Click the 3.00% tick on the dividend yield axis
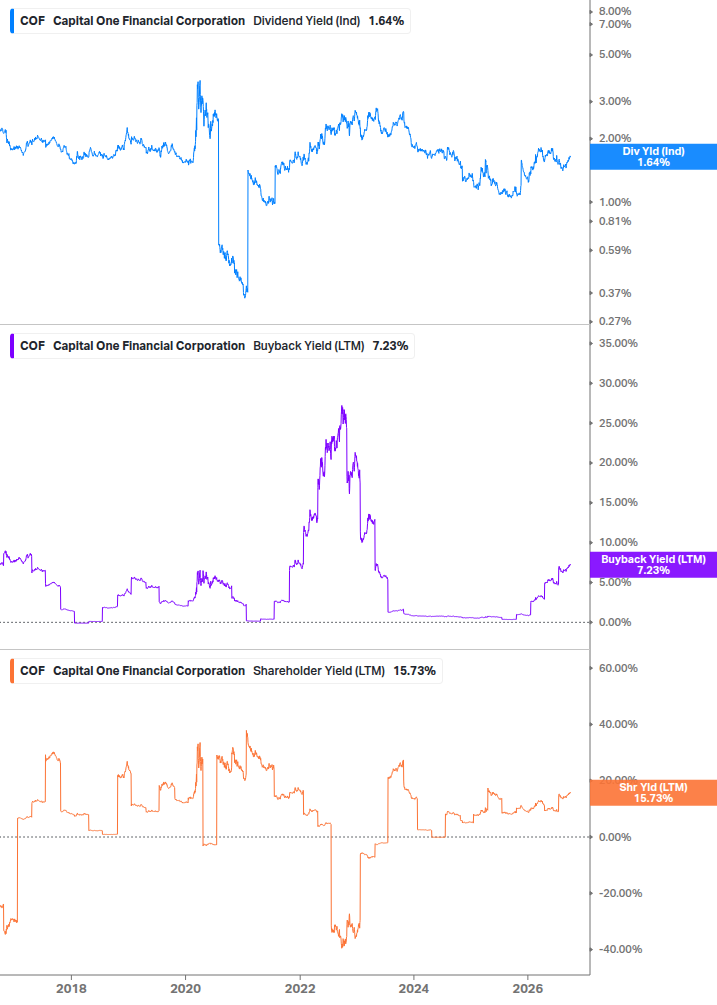The image size is (717, 1005). click(614, 101)
